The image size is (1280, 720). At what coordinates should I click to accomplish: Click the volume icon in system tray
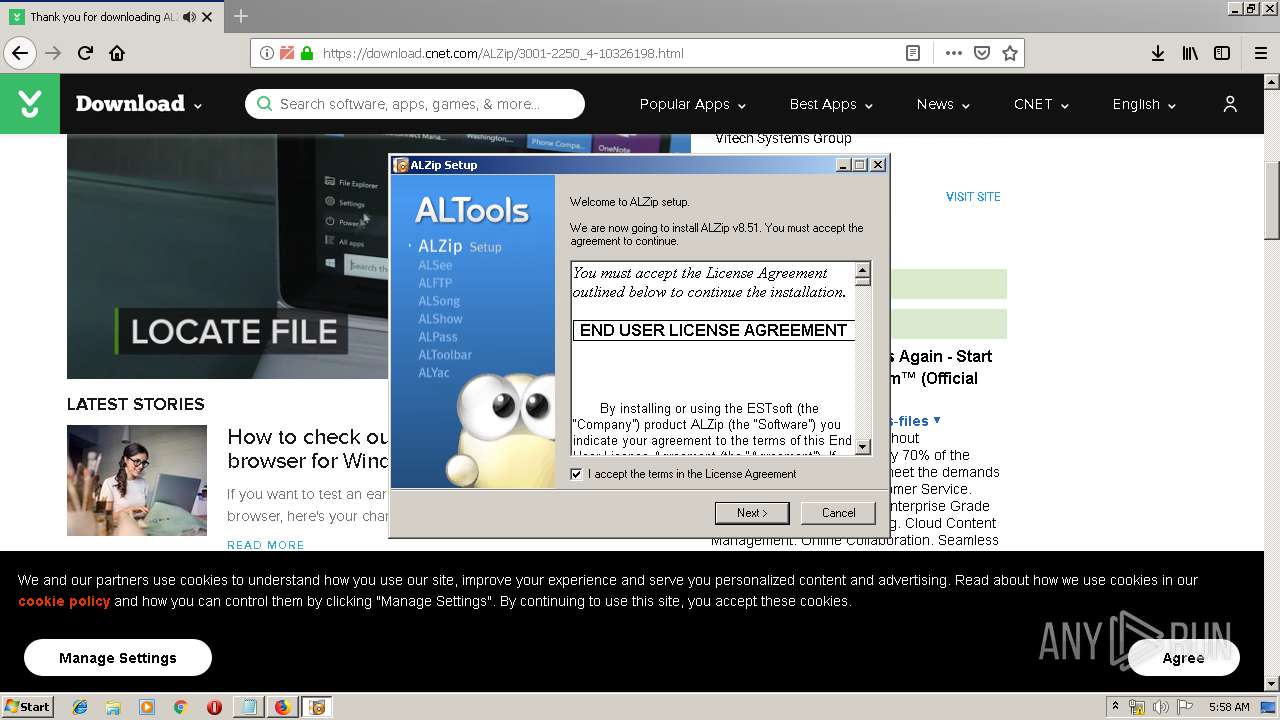(1160, 707)
